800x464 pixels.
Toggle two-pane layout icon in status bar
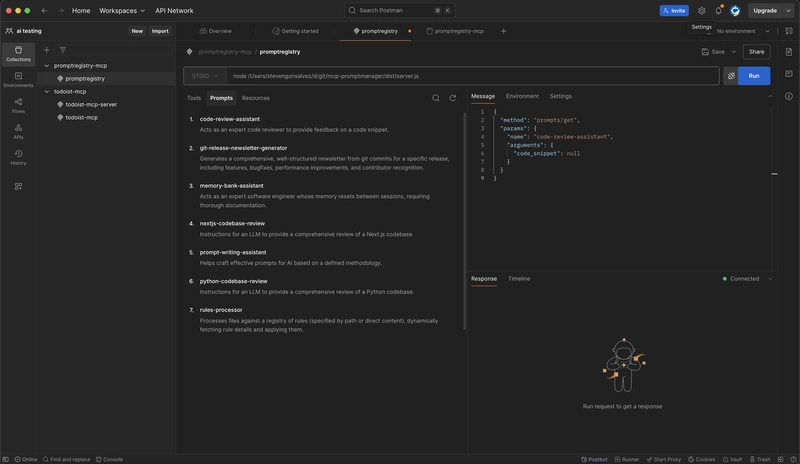click(781, 459)
